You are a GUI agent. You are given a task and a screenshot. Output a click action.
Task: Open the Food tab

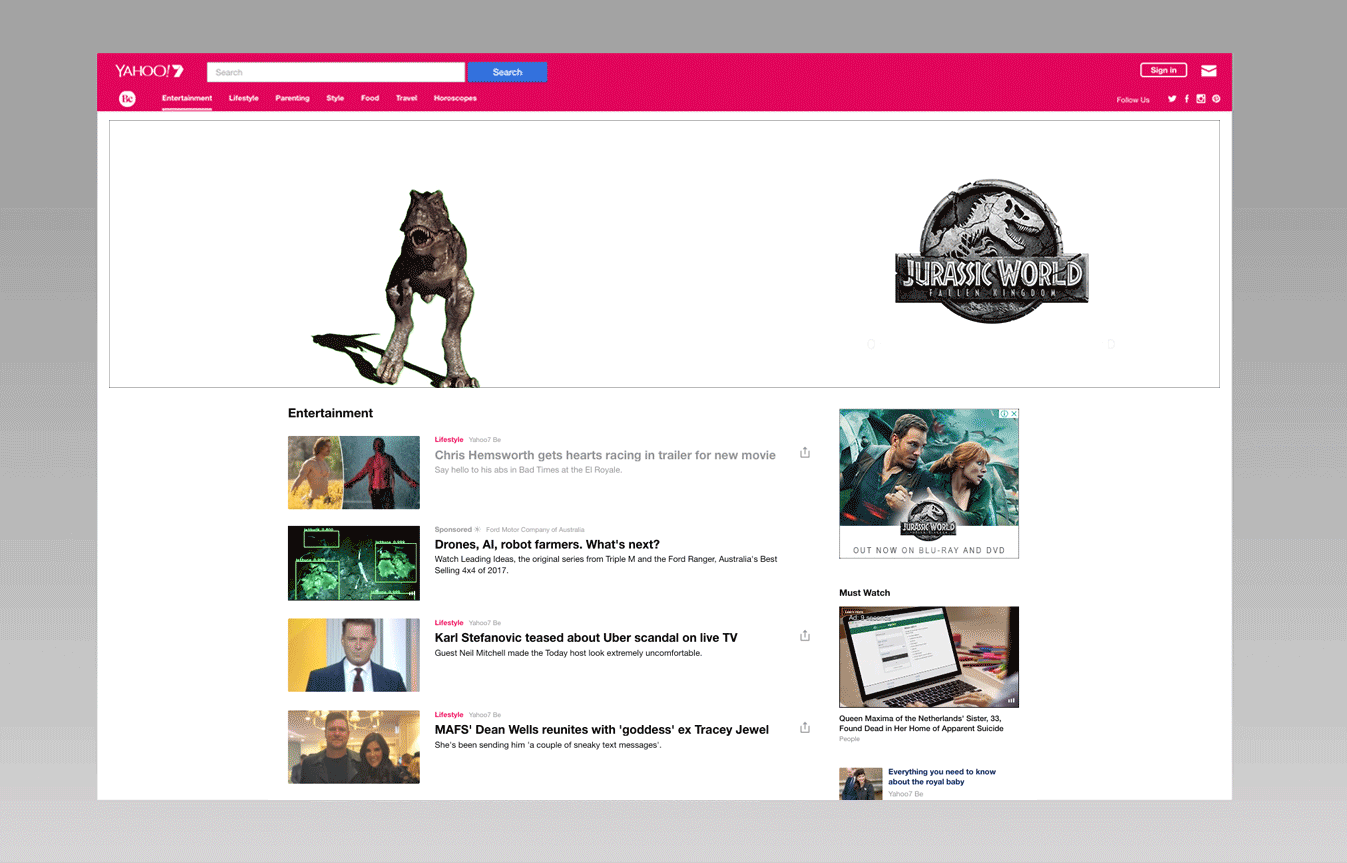tap(370, 98)
